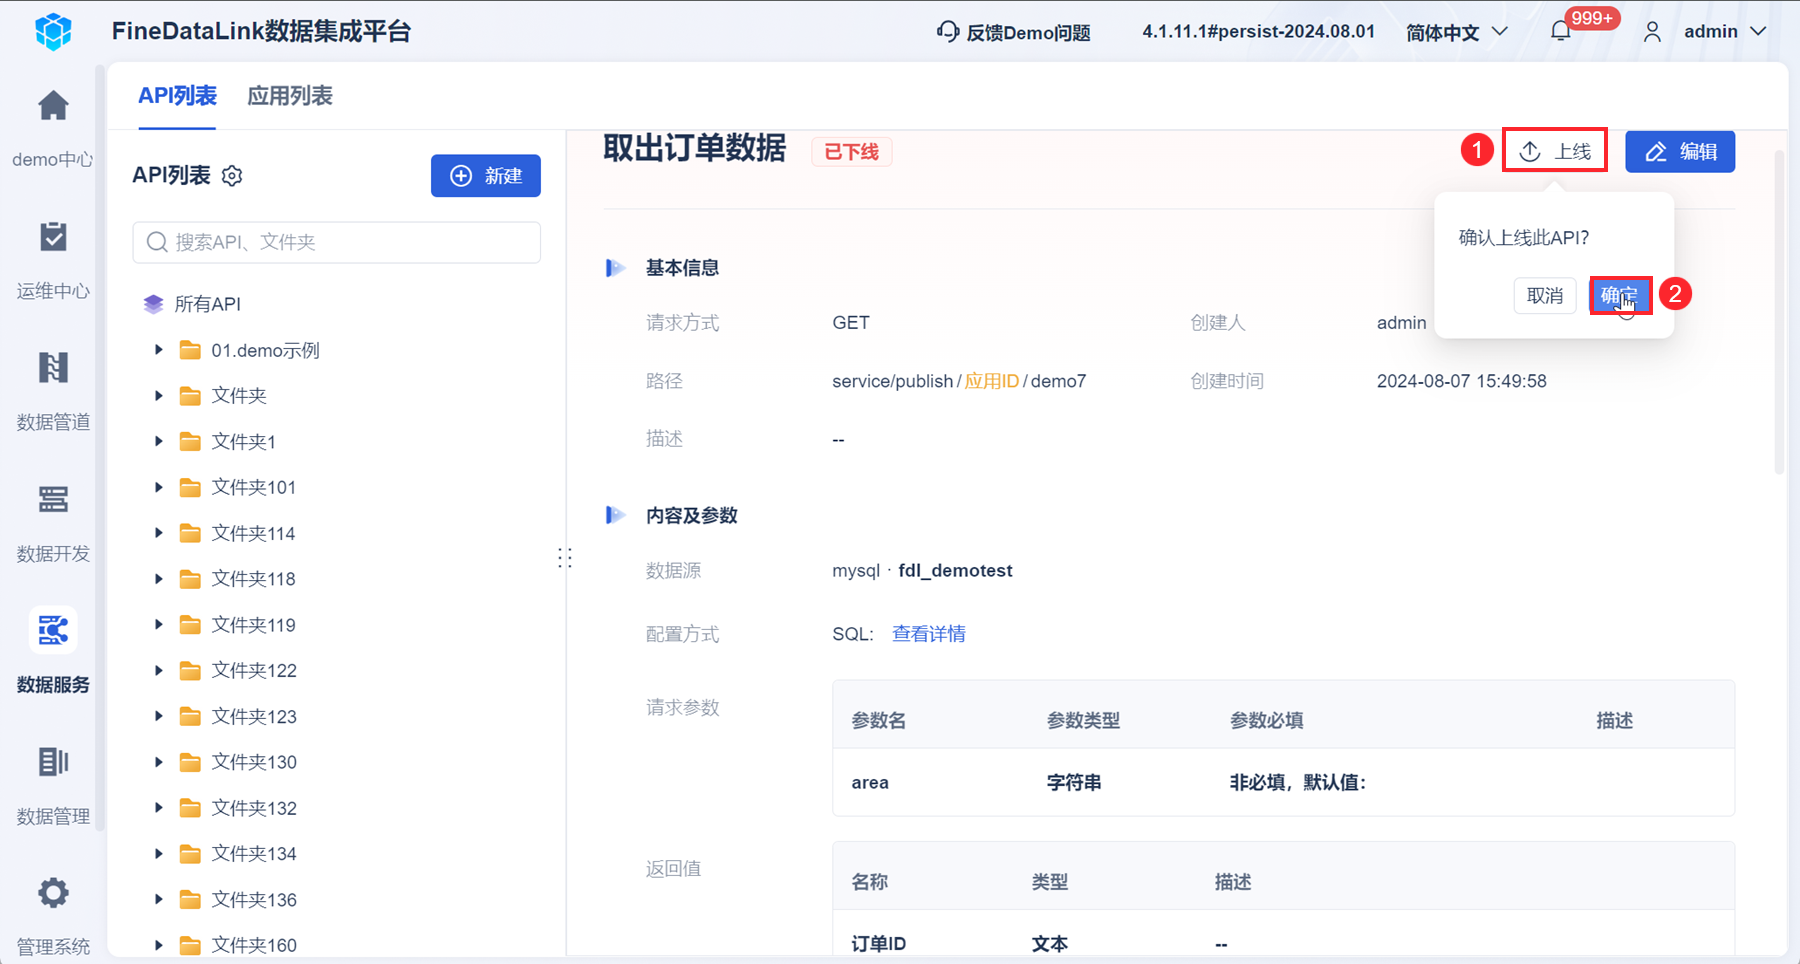Click the 01.demo示例 folder icon
Screen dimensions: 1800x964
(x=190, y=350)
